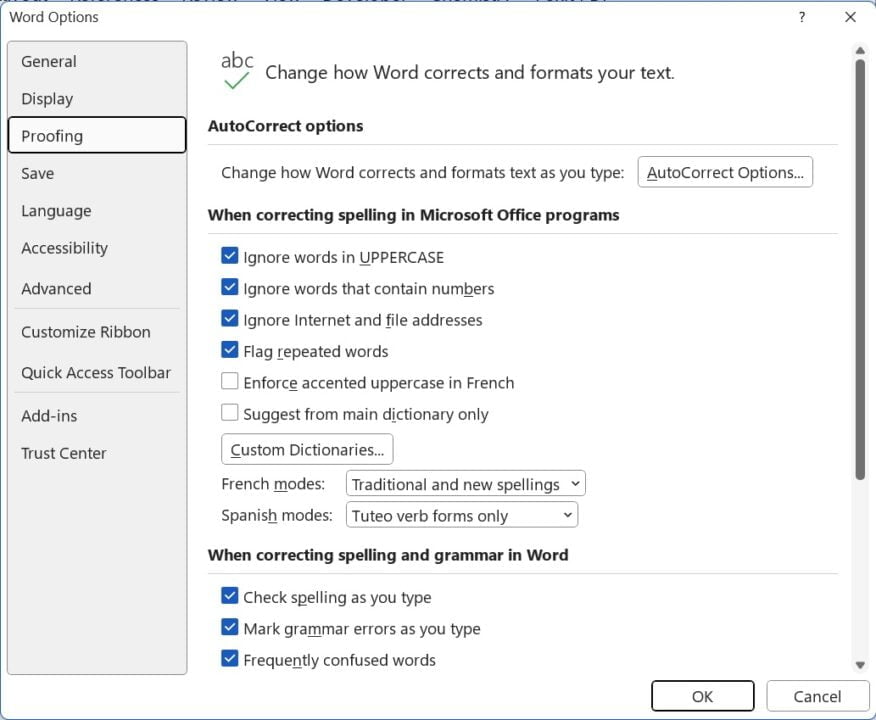The image size is (876, 720).
Task: Select the Display category in the sidebar
Action: [x=47, y=98]
